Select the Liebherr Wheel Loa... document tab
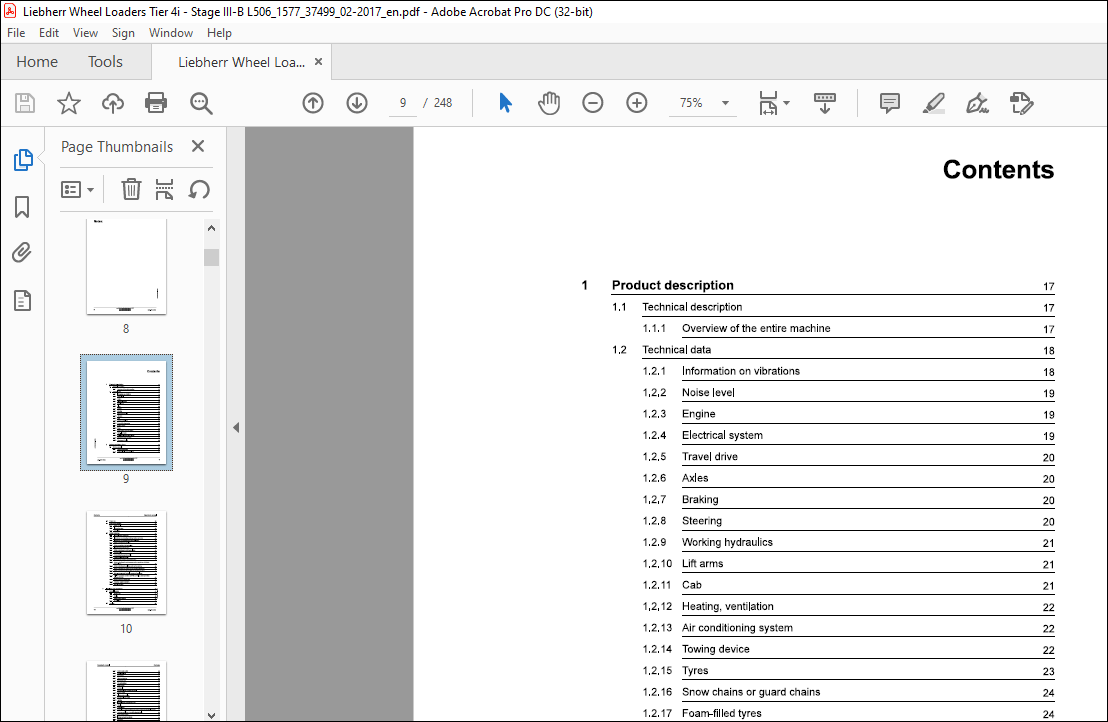The image size is (1108, 722). [x=241, y=62]
